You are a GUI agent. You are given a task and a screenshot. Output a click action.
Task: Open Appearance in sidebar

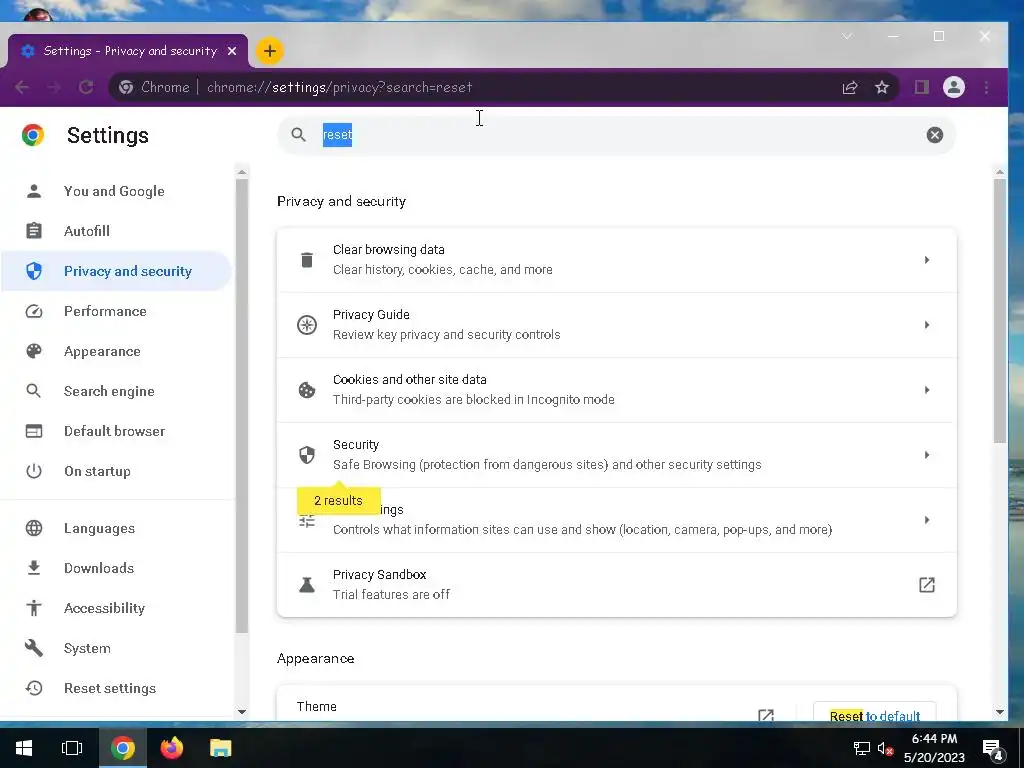tap(116, 351)
